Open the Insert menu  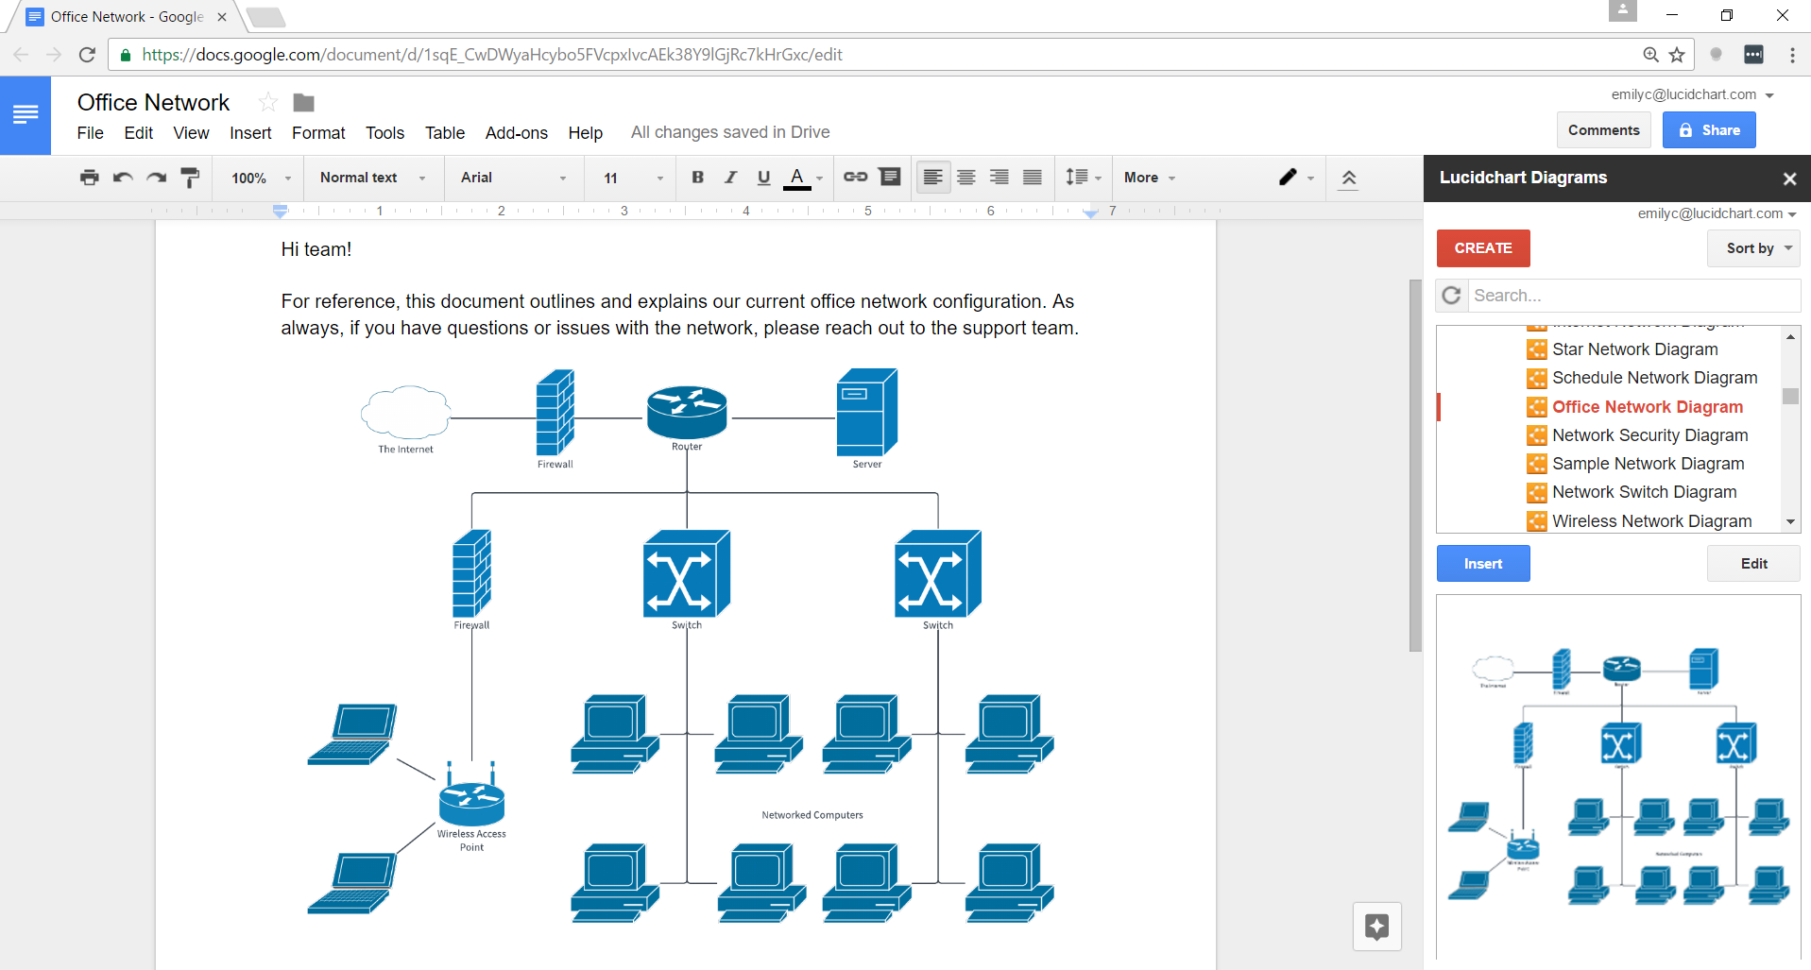[x=250, y=132]
